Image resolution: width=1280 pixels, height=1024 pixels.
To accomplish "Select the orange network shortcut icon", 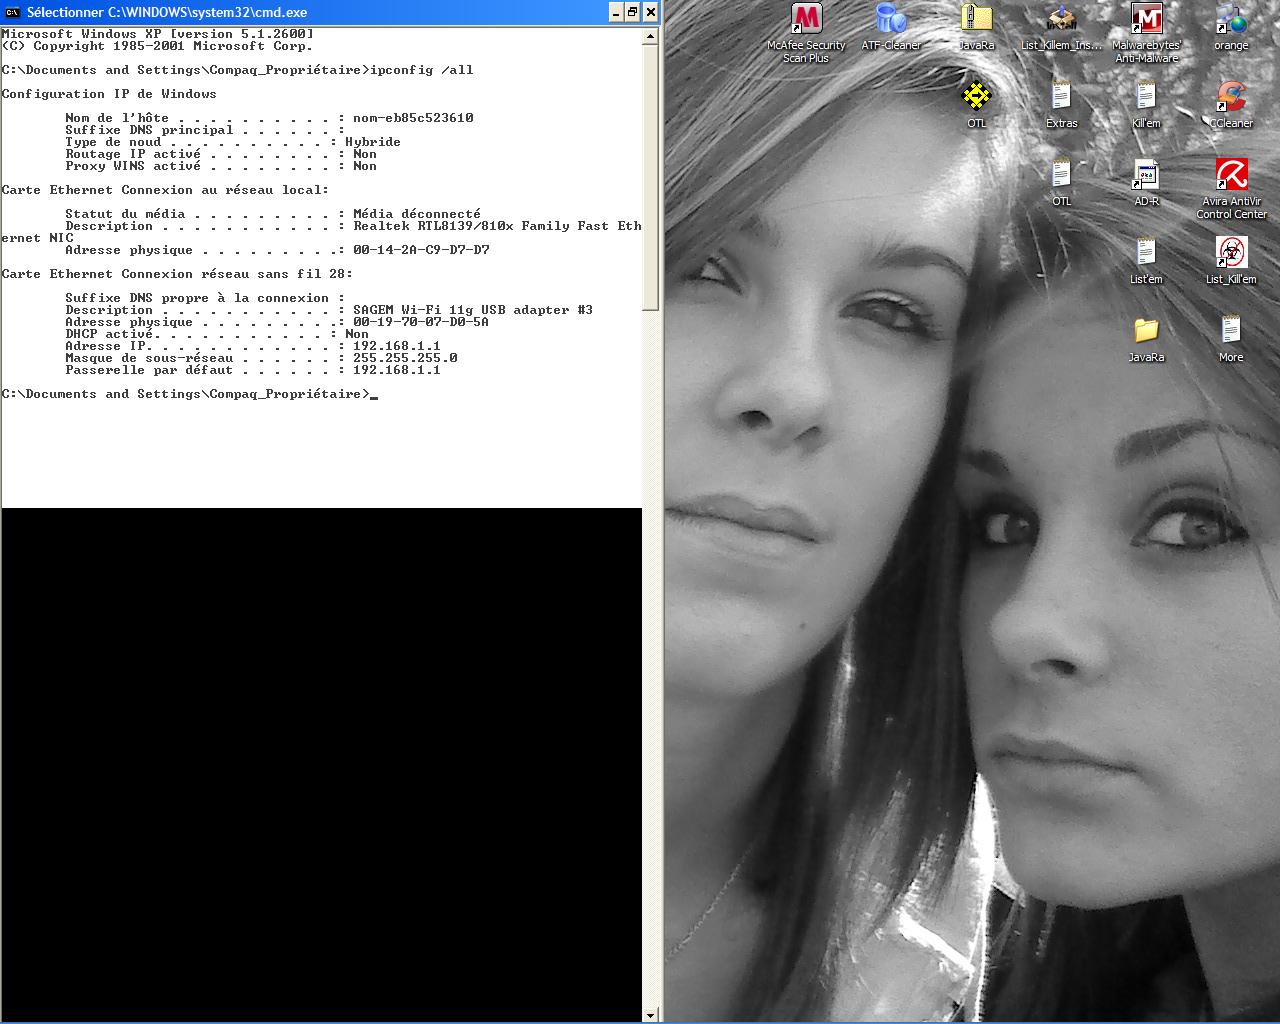I will pos(1231,20).
